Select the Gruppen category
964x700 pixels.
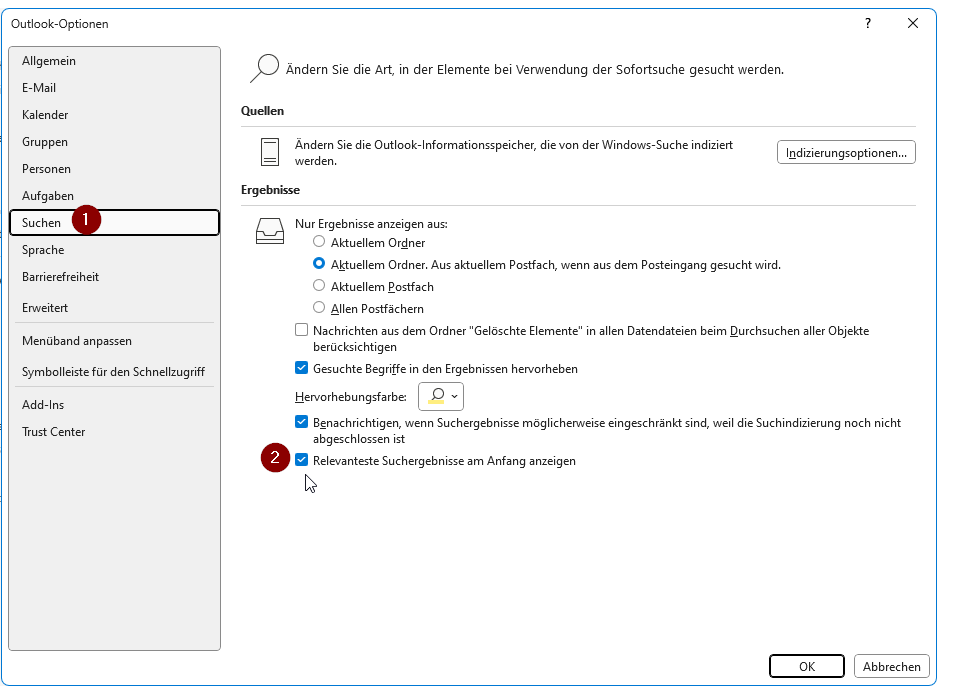(x=114, y=142)
